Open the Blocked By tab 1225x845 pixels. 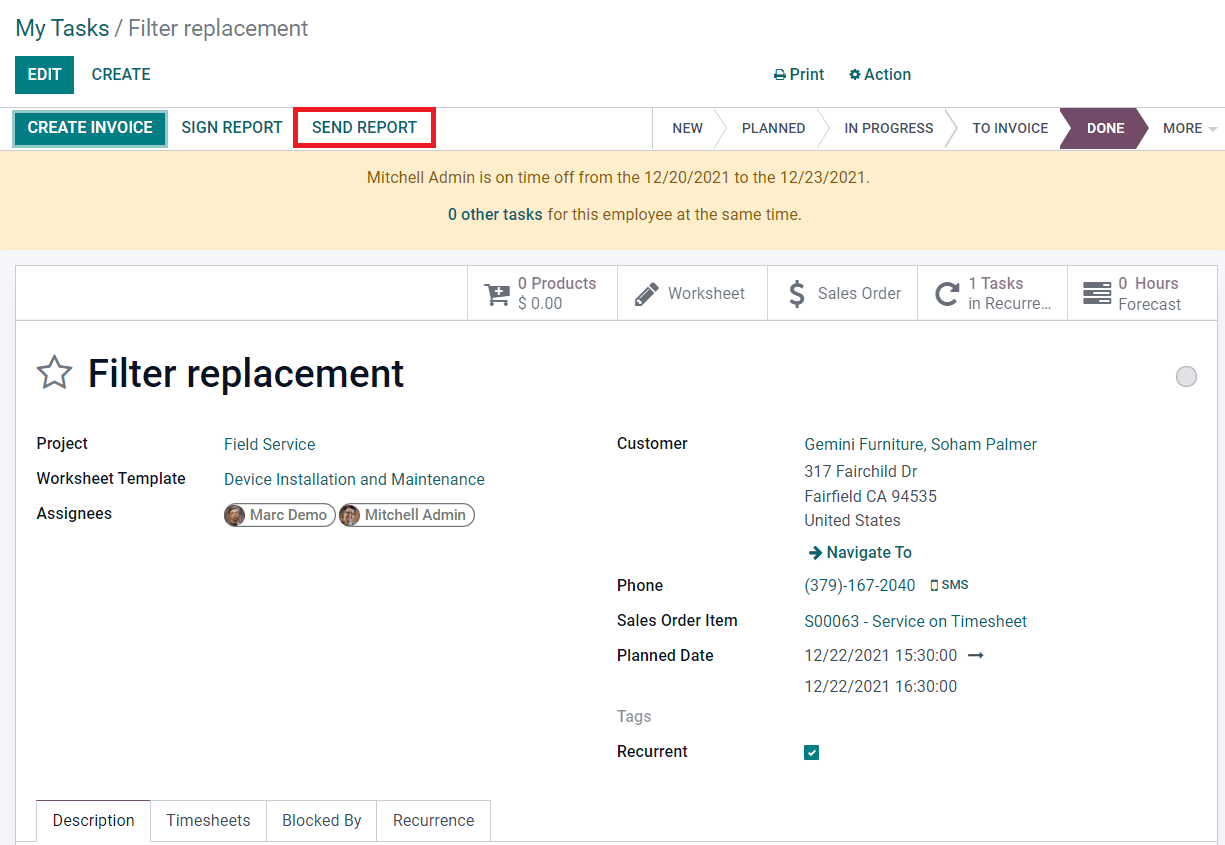tap(321, 821)
